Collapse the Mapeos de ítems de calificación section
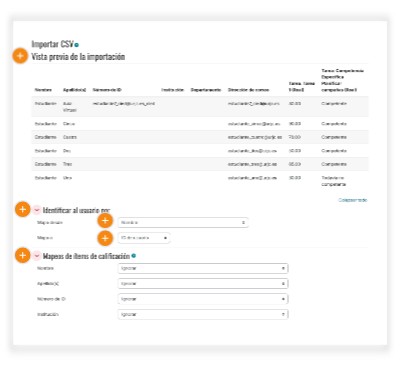Screen dimensions: 400x366 pyautogui.click(x=37, y=256)
